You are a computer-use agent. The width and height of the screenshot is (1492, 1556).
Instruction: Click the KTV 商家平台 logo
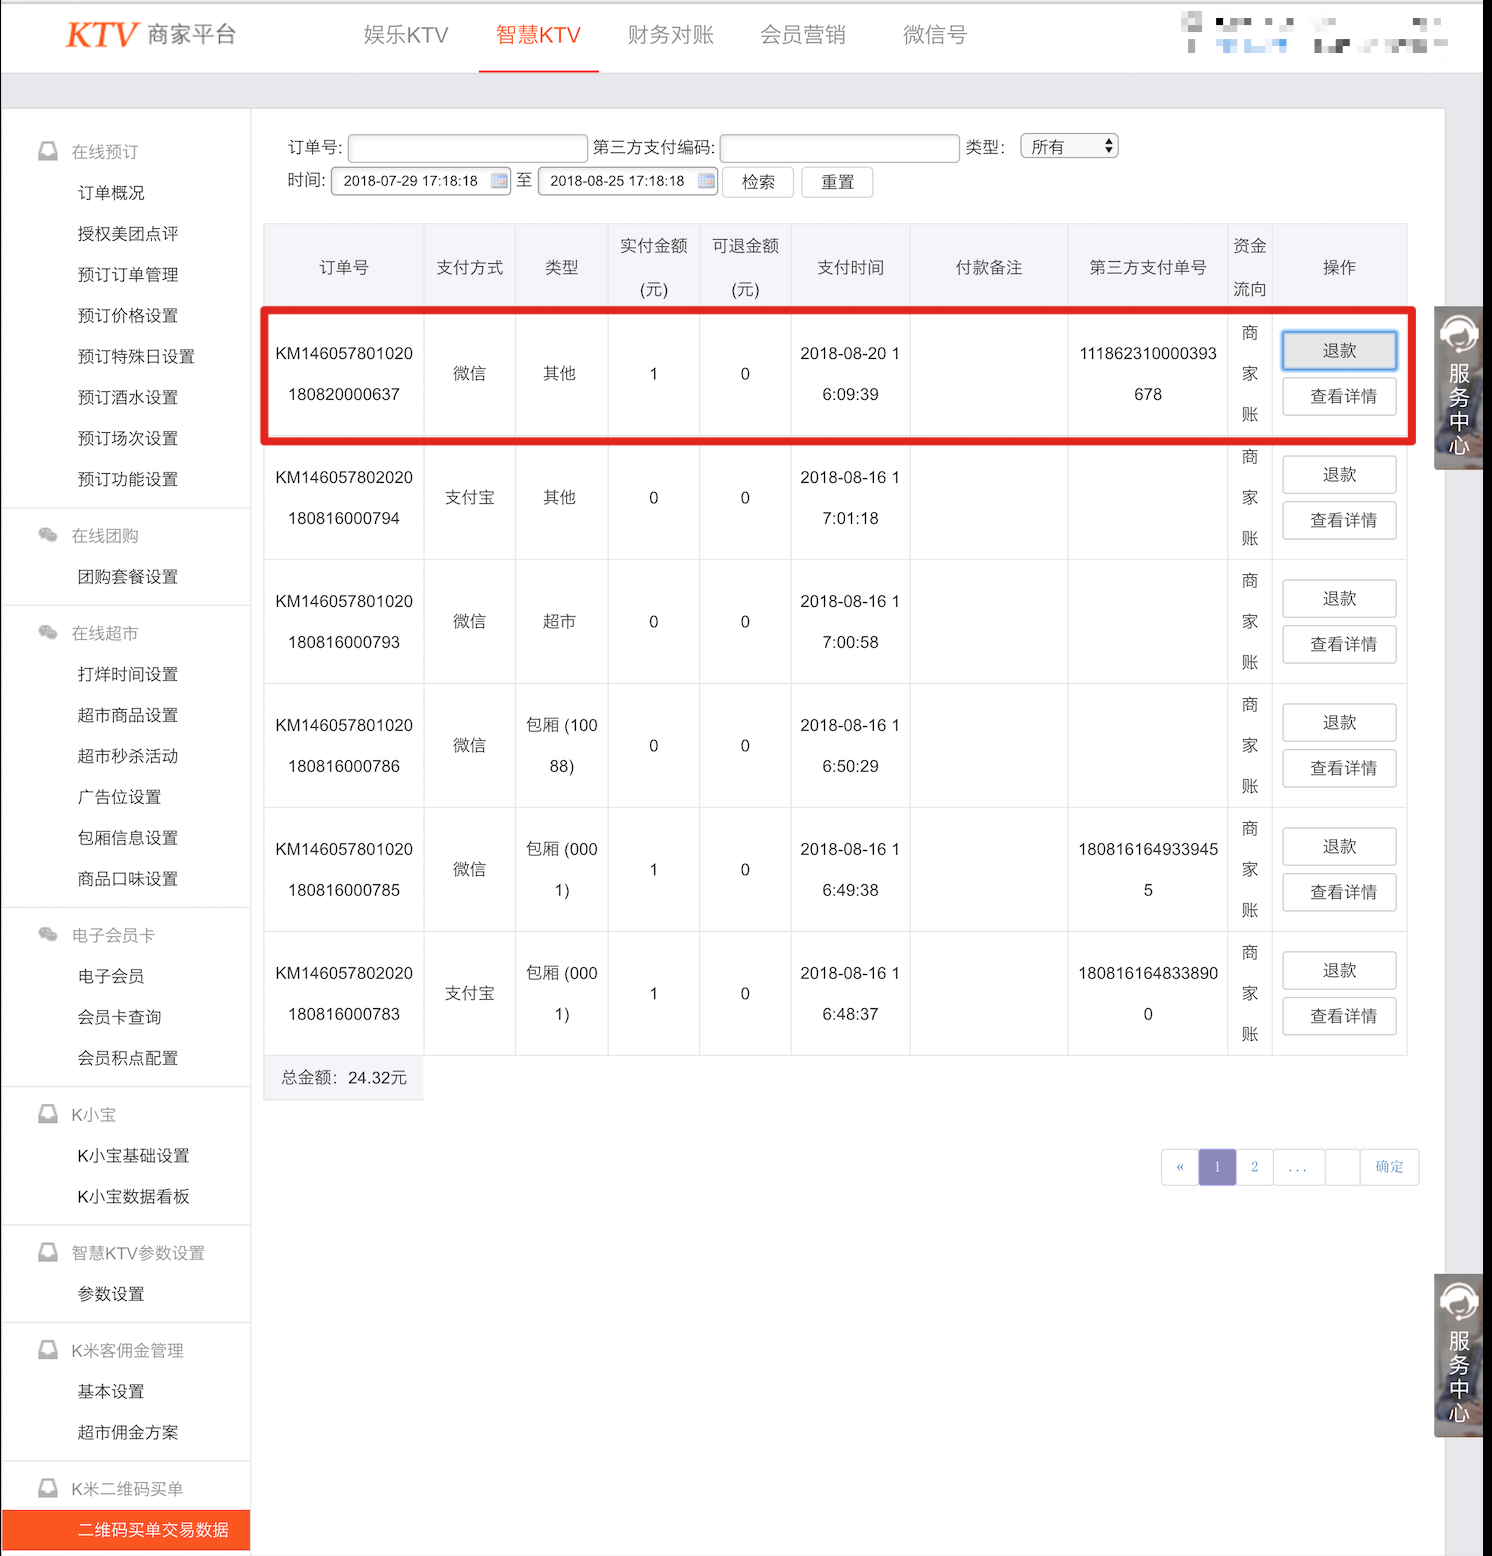pos(151,35)
